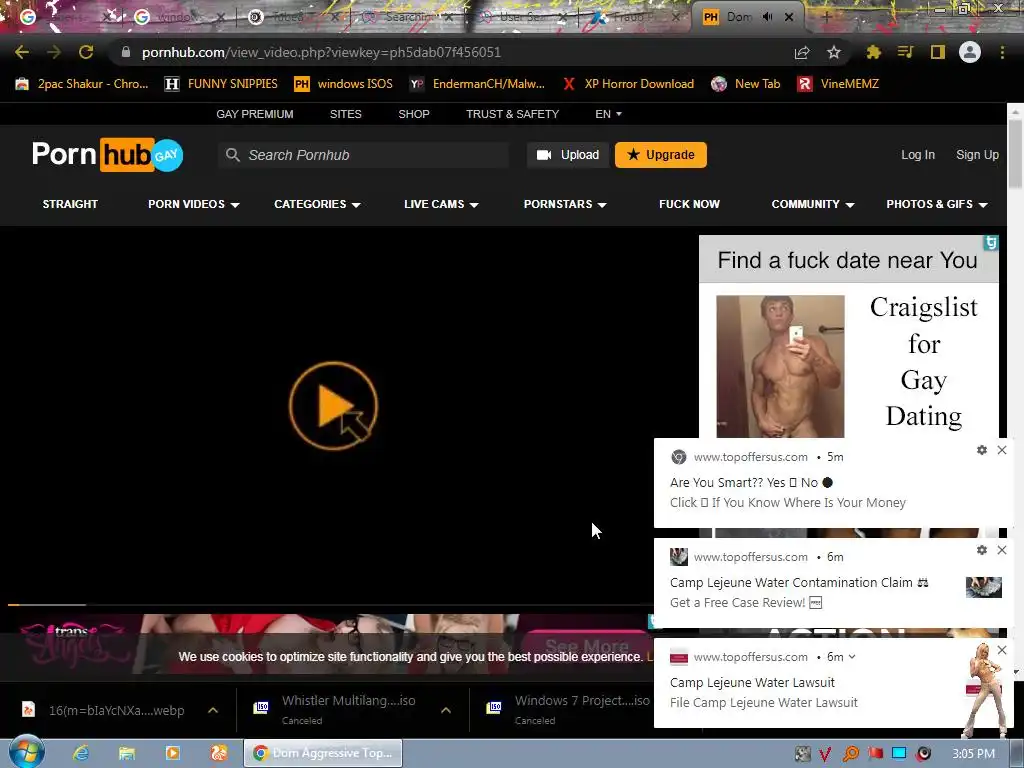This screenshot has height=768, width=1024.
Task: Click the orange Upgrade button
Action: tap(661, 155)
